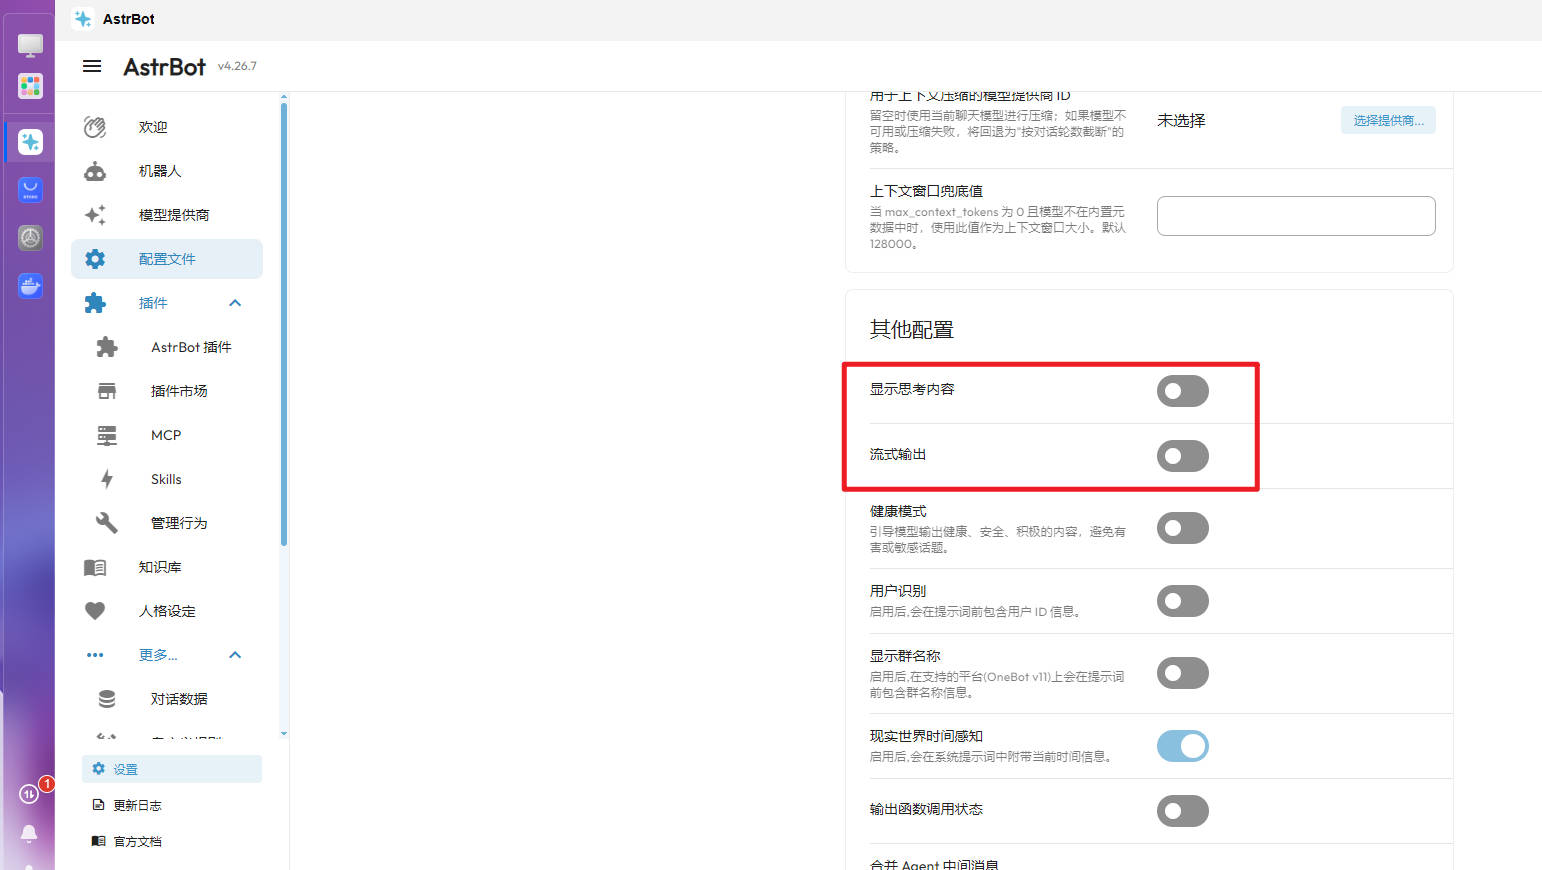Select the Skills lightning bolt icon
This screenshot has height=870, width=1542.
[x=107, y=479]
